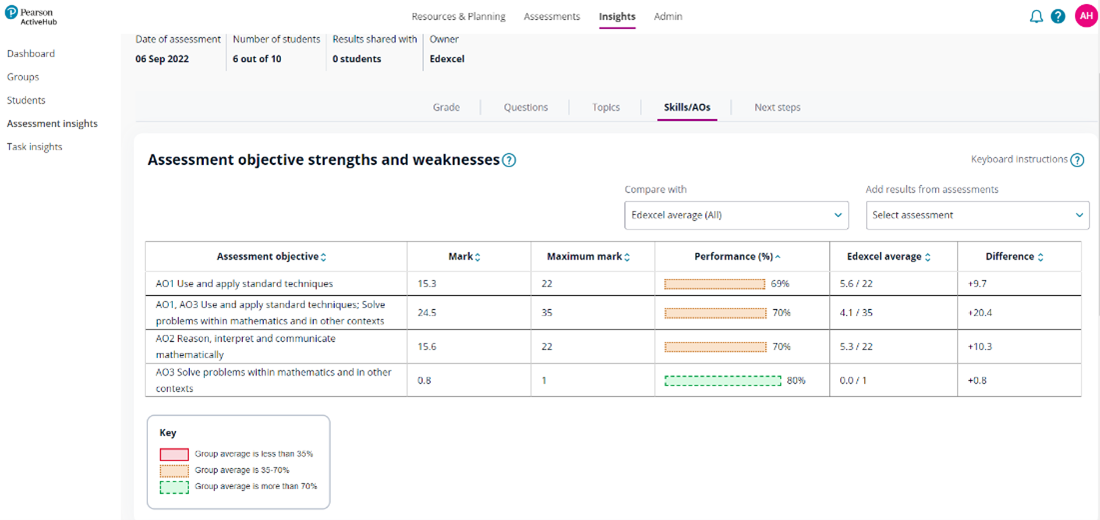The height and width of the screenshot is (520, 1100).
Task: Open the notifications bell icon
Action: tap(1036, 17)
